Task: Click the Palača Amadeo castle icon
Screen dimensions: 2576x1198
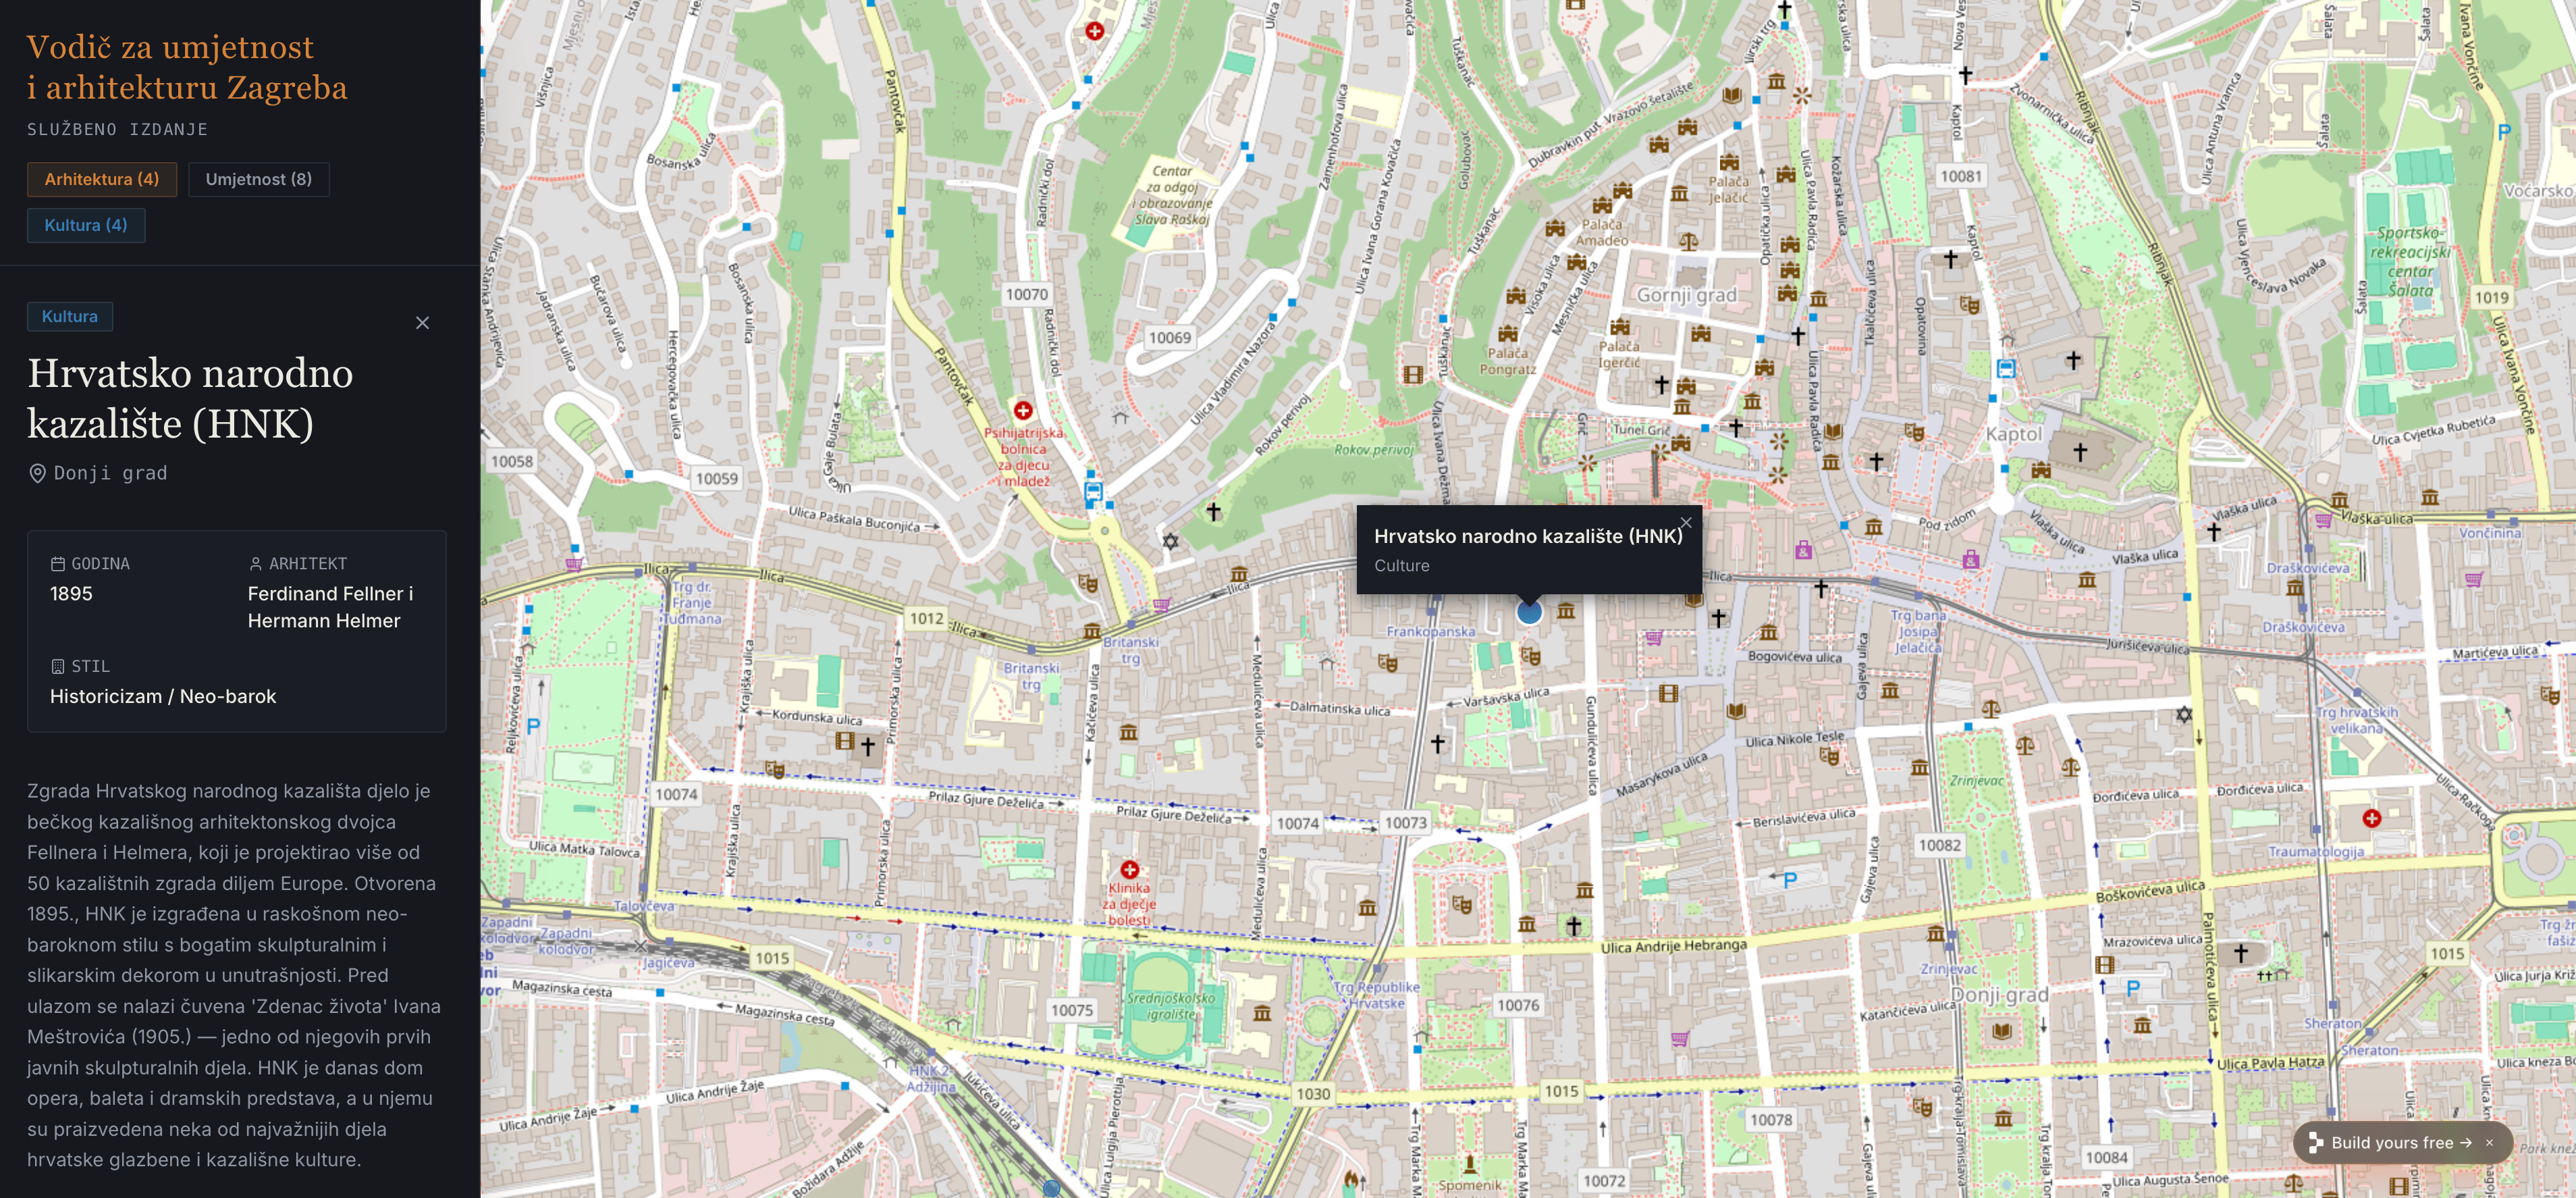Action: click(x=1602, y=206)
